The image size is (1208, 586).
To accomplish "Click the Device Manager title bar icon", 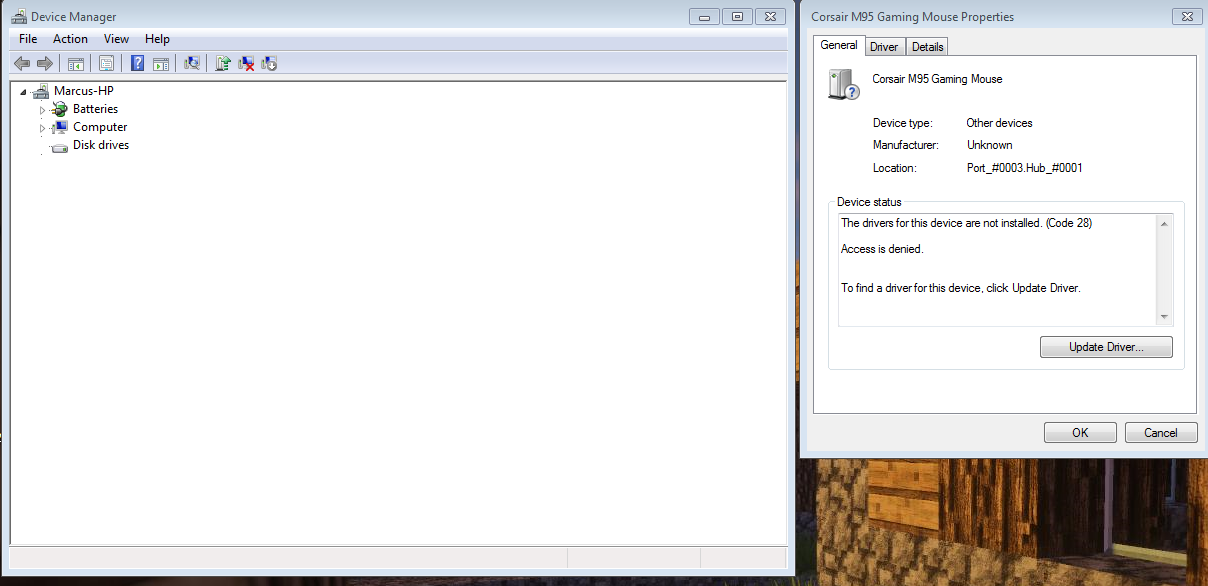I will tap(19, 17).
